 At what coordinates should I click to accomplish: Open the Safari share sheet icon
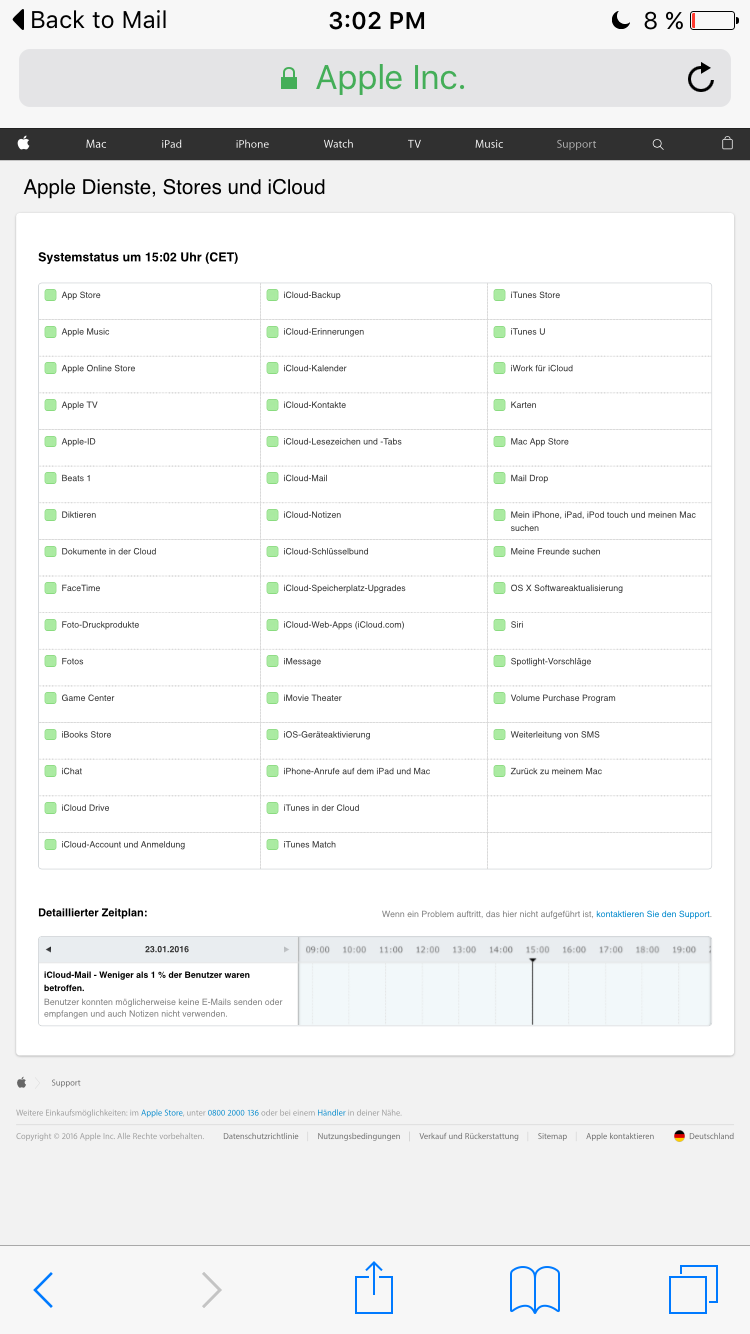[x=374, y=1288]
